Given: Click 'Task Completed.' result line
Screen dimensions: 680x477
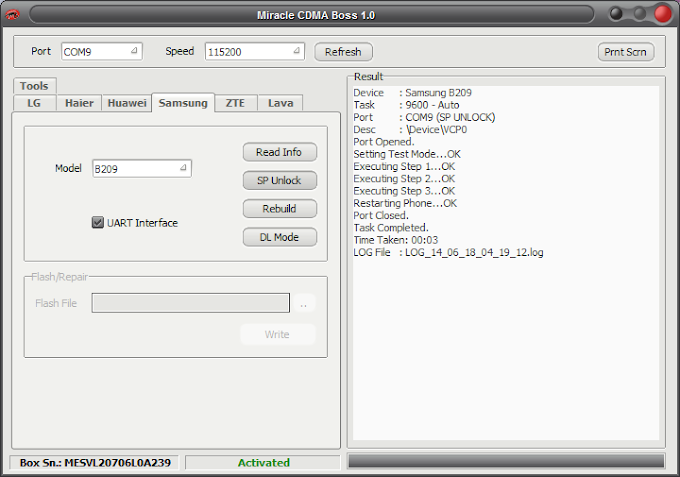Looking at the screenshot, I should 391,228.
